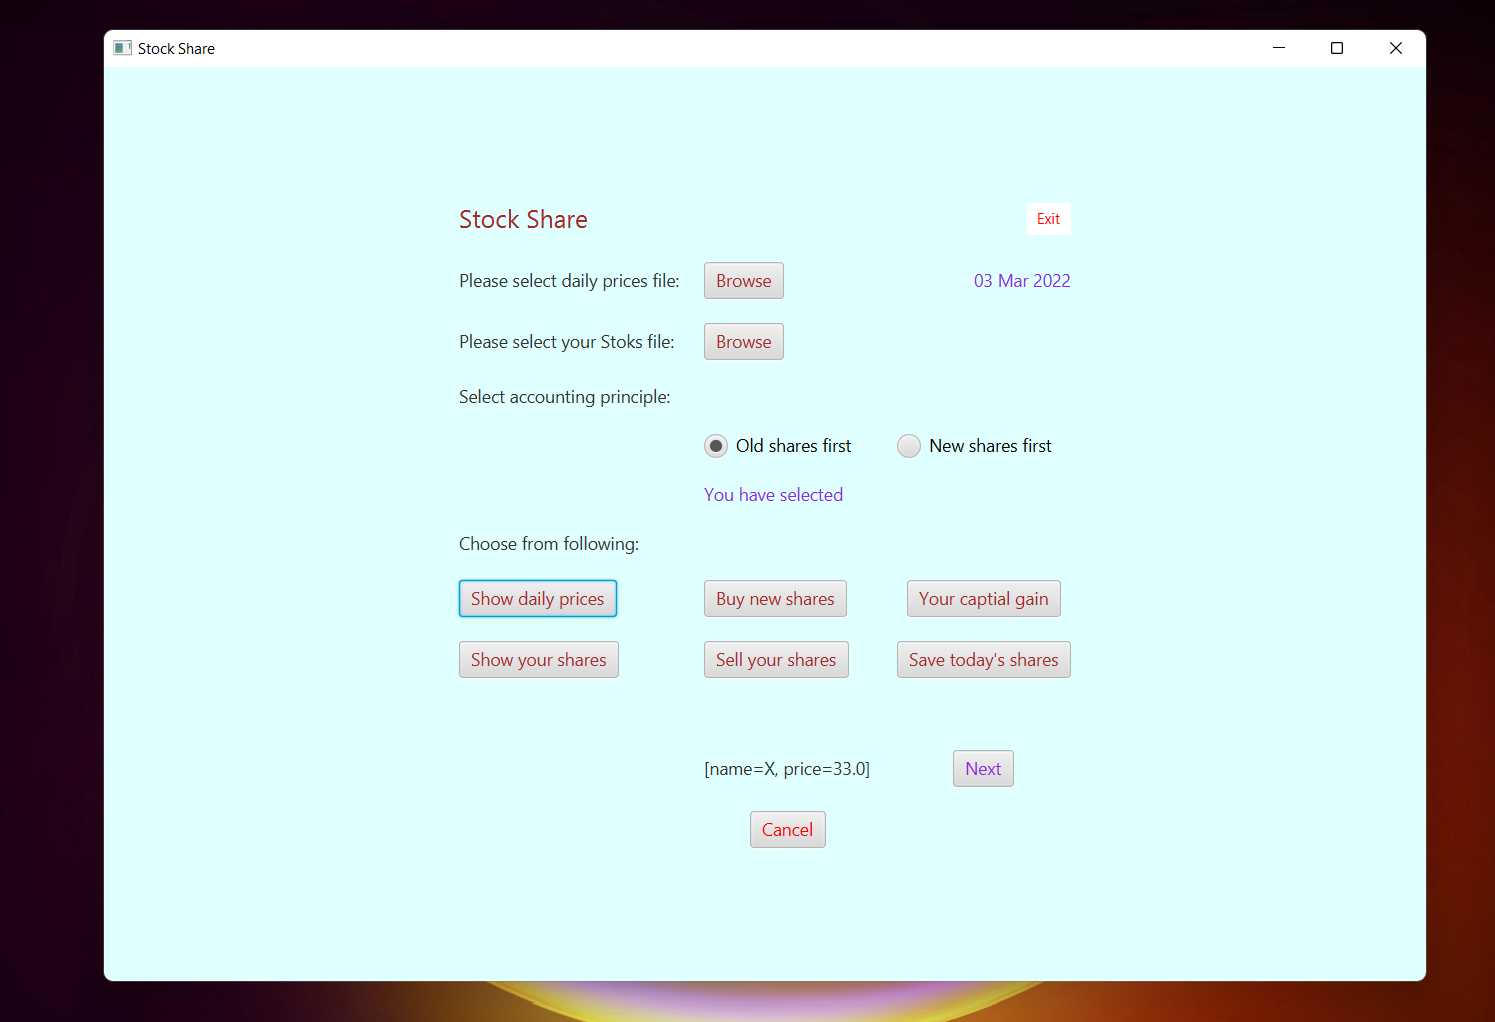The width and height of the screenshot is (1495, 1022).
Task: Open Your captial gain
Action: click(x=983, y=598)
